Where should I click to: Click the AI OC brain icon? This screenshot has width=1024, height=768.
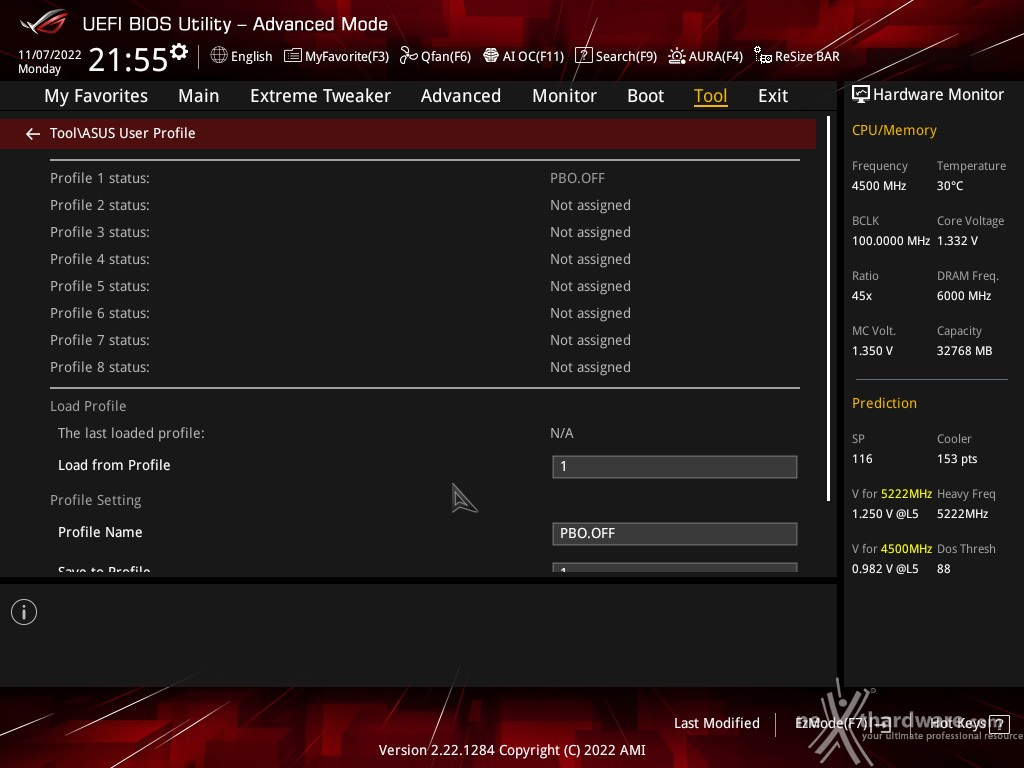click(x=490, y=56)
